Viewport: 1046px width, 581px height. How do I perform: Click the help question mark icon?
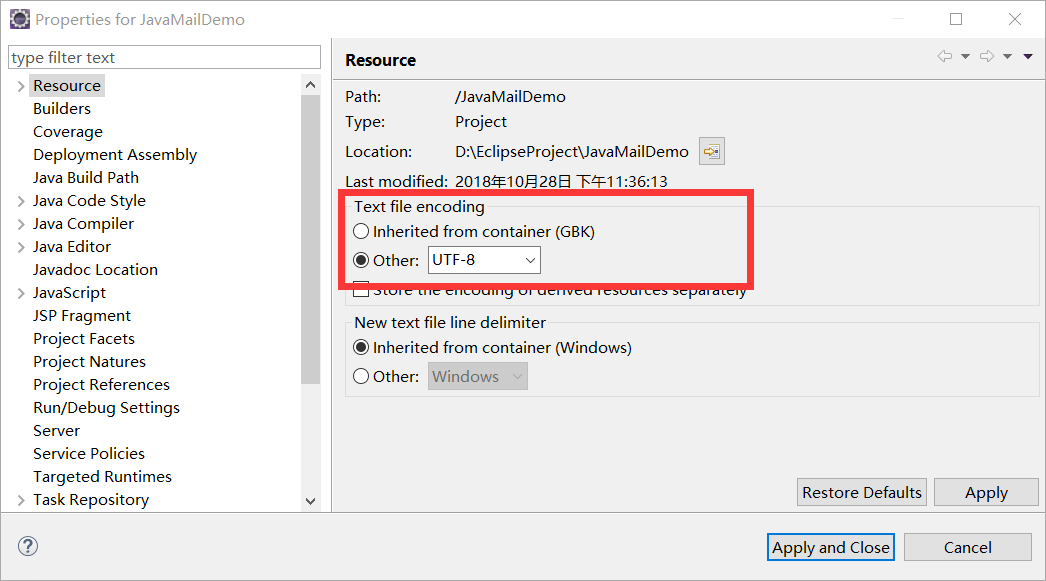pyautogui.click(x=28, y=546)
